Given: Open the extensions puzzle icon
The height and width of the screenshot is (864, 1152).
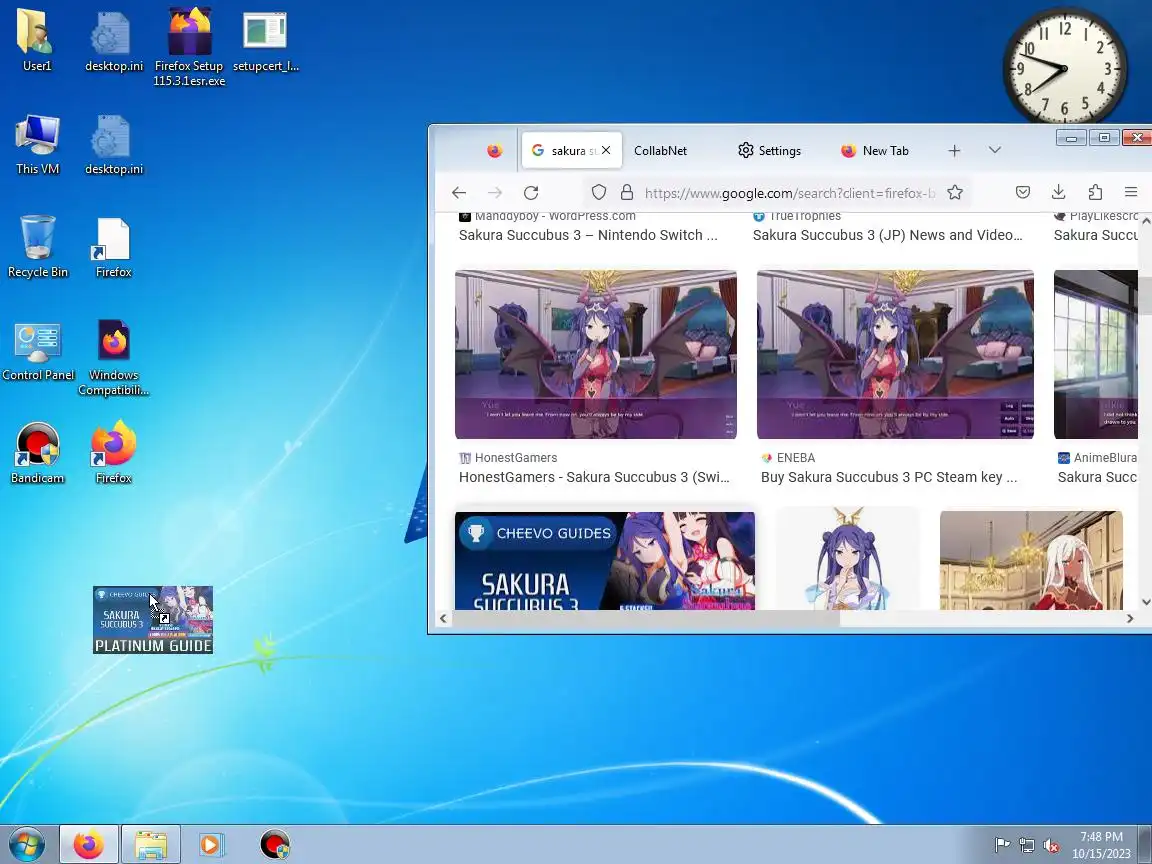Looking at the screenshot, I should click(1095, 192).
